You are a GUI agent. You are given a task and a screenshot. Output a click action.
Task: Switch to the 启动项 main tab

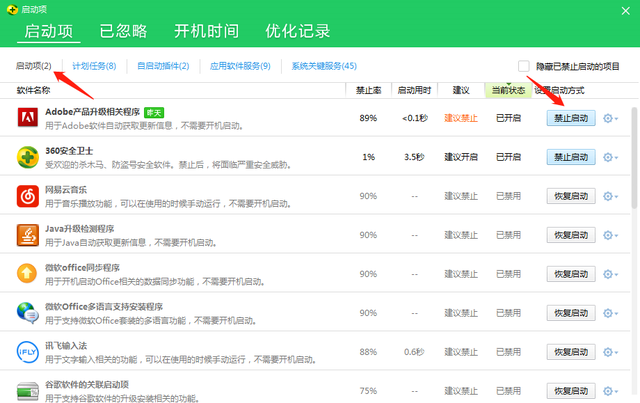click(49, 31)
